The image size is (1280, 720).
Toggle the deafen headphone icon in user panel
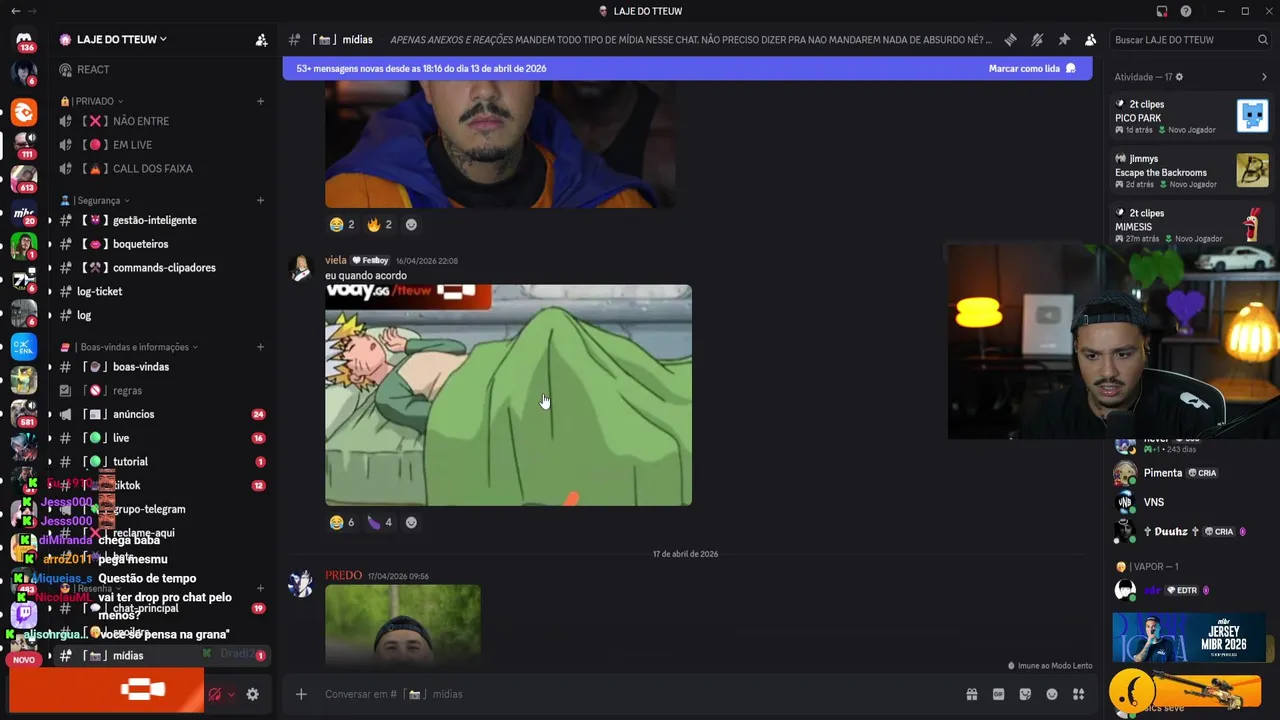pos(214,694)
